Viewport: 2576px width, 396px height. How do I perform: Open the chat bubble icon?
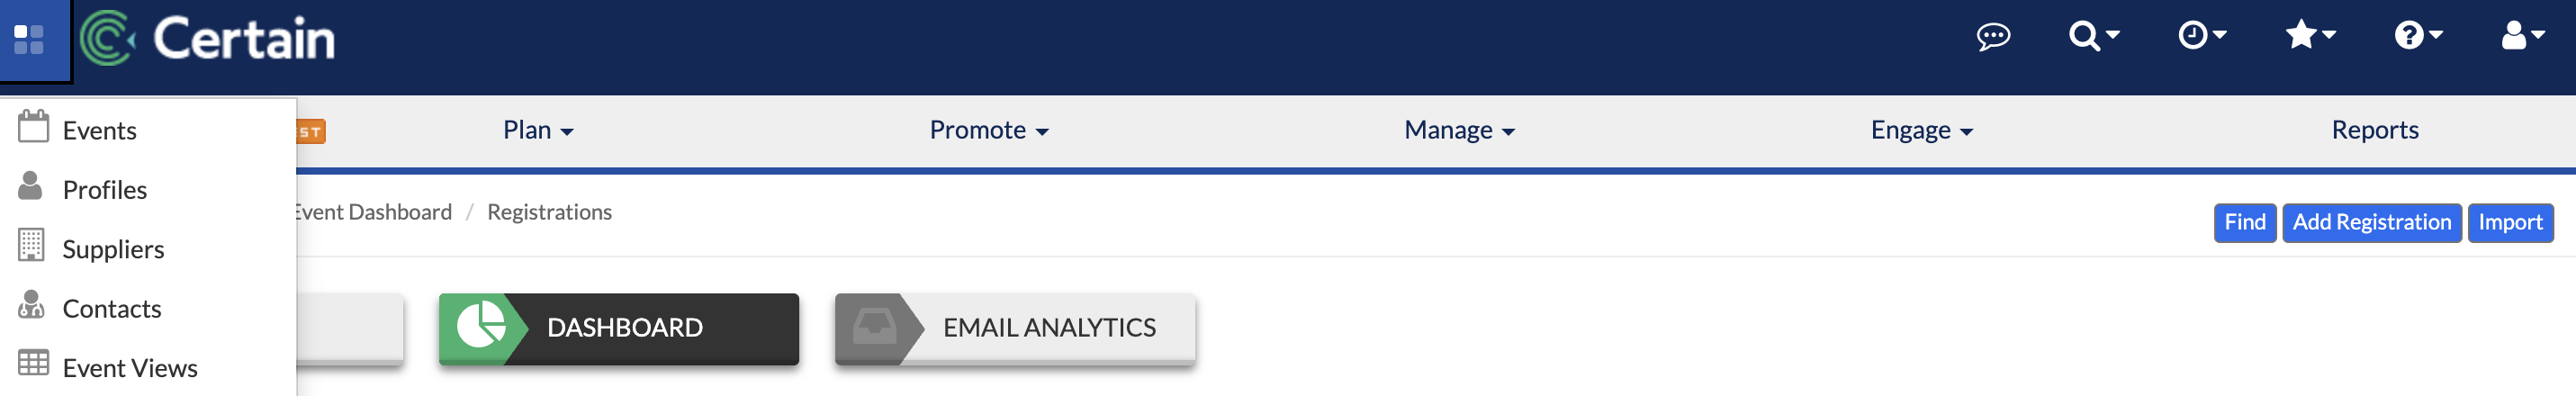point(1993,37)
